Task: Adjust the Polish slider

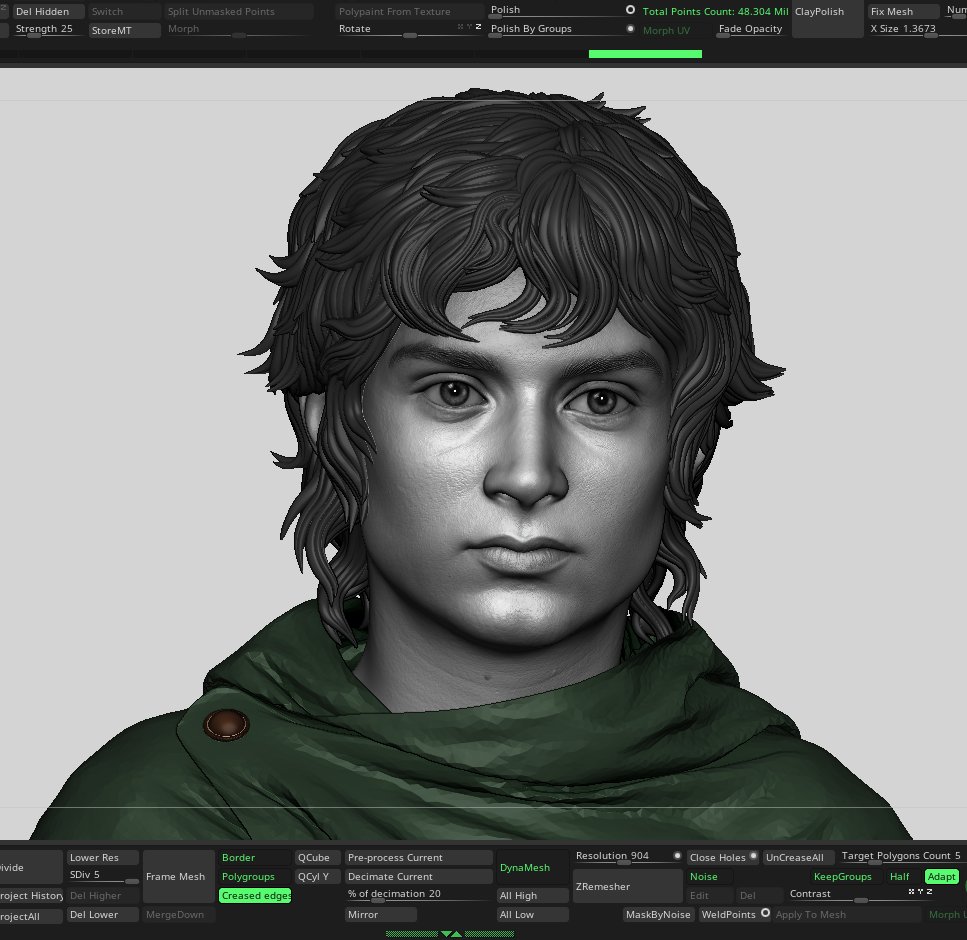Action: [556, 11]
